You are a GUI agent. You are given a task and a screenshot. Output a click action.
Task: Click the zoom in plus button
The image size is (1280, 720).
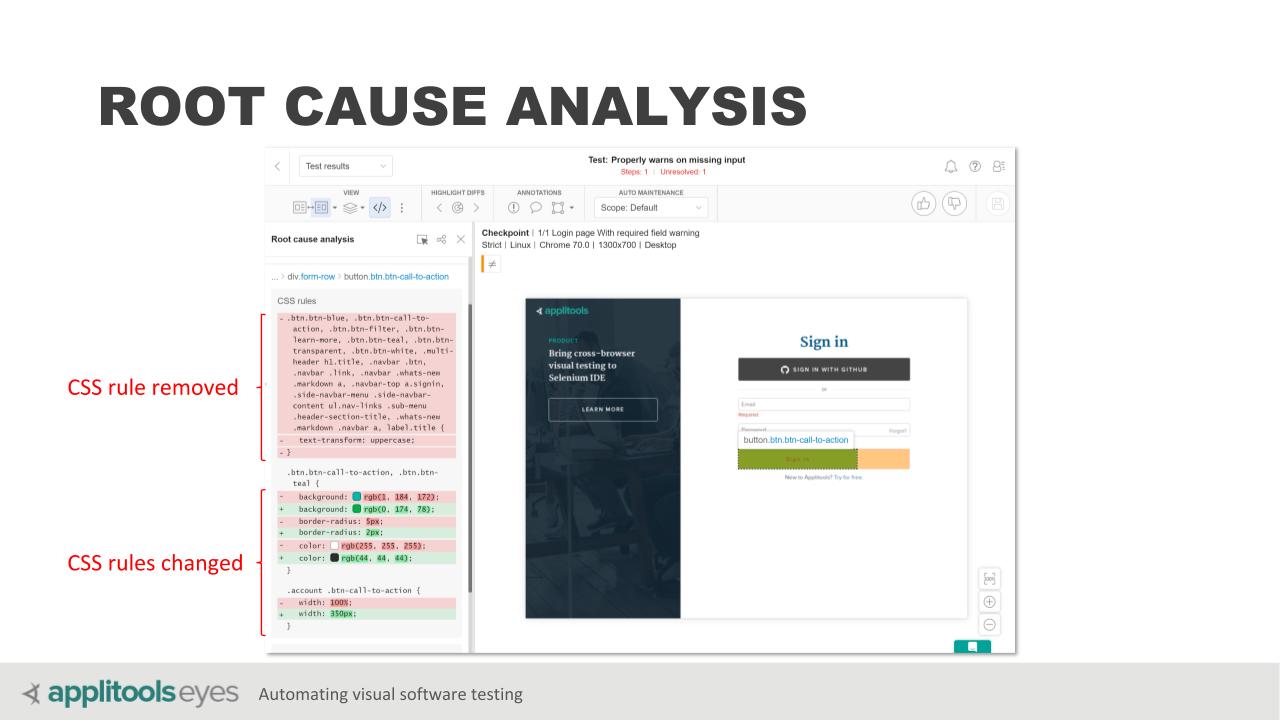tap(989, 601)
